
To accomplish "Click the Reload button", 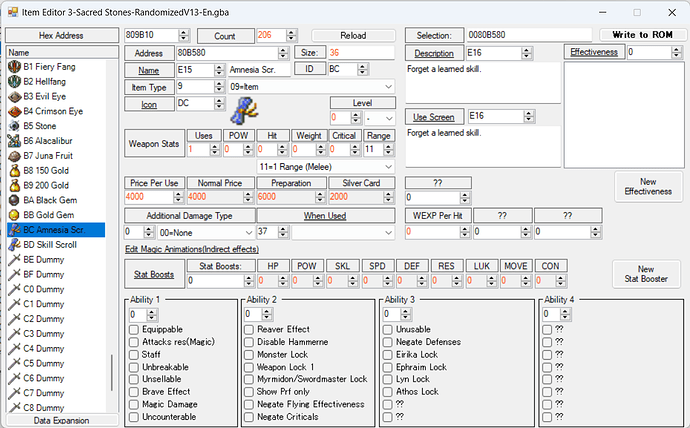I will 353,35.
